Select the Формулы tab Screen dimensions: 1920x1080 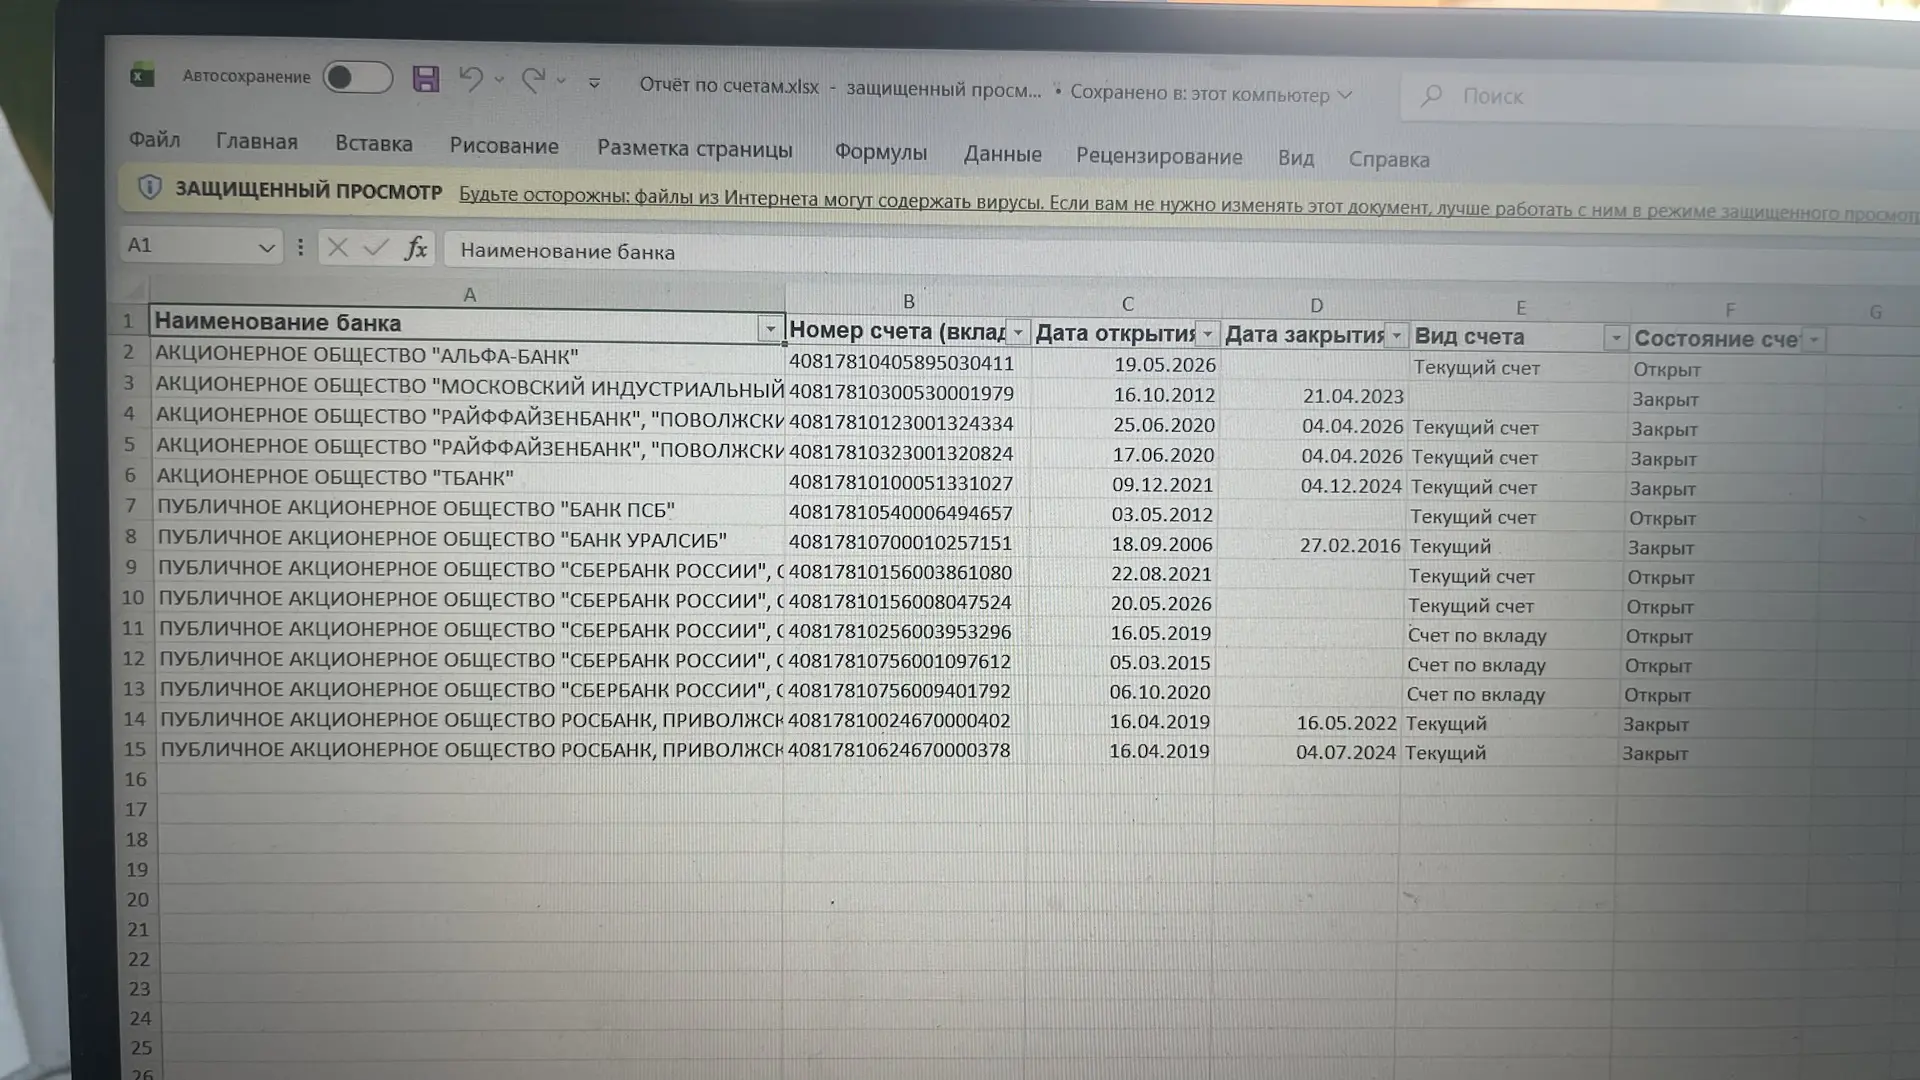click(880, 152)
